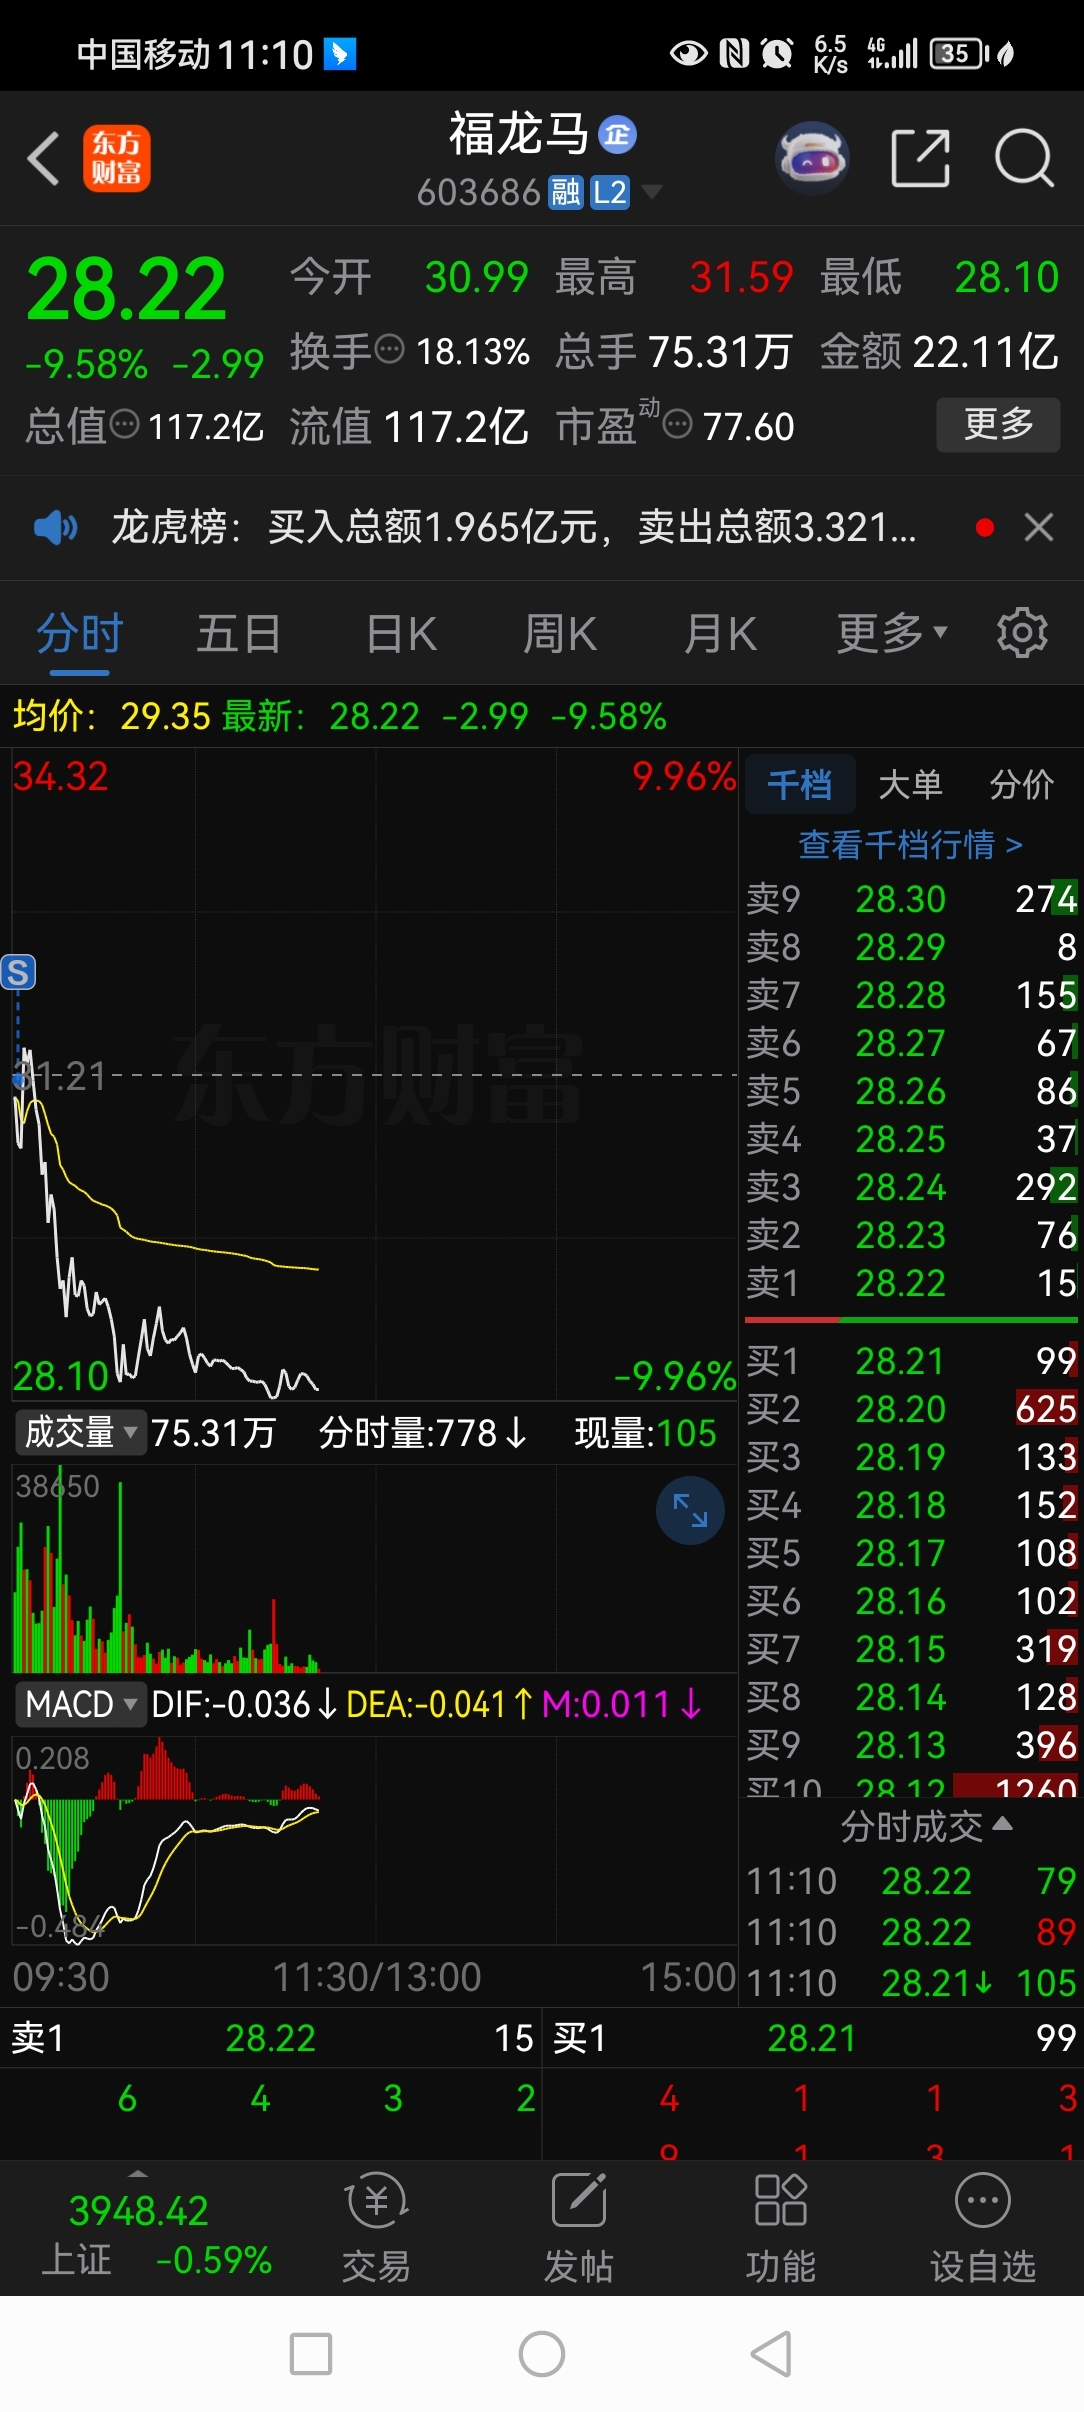Tap the 均价 29.35 info line

(112, 716)
